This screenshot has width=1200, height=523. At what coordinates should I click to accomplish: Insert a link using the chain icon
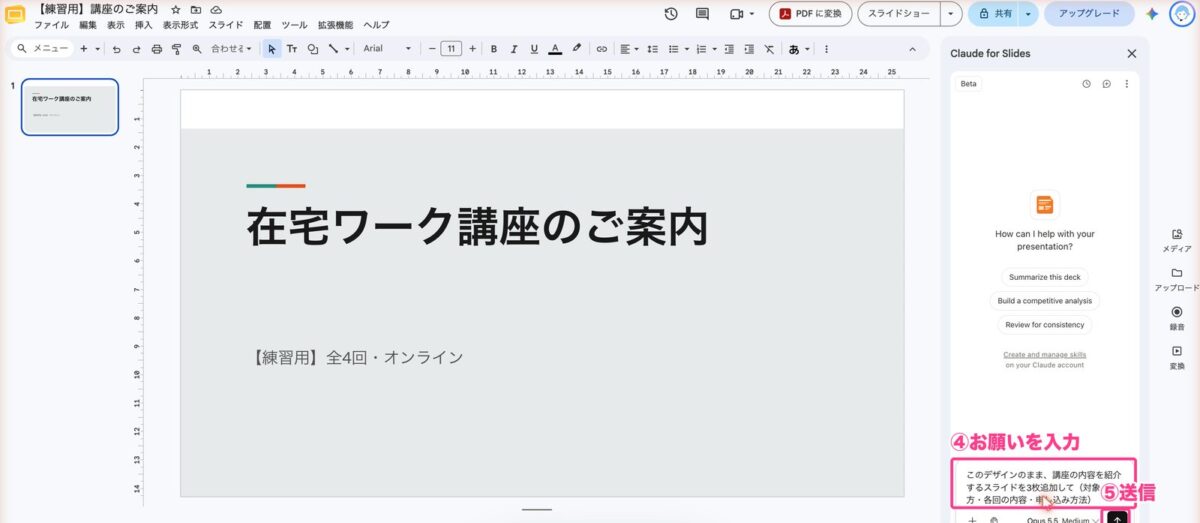[601, 48]
